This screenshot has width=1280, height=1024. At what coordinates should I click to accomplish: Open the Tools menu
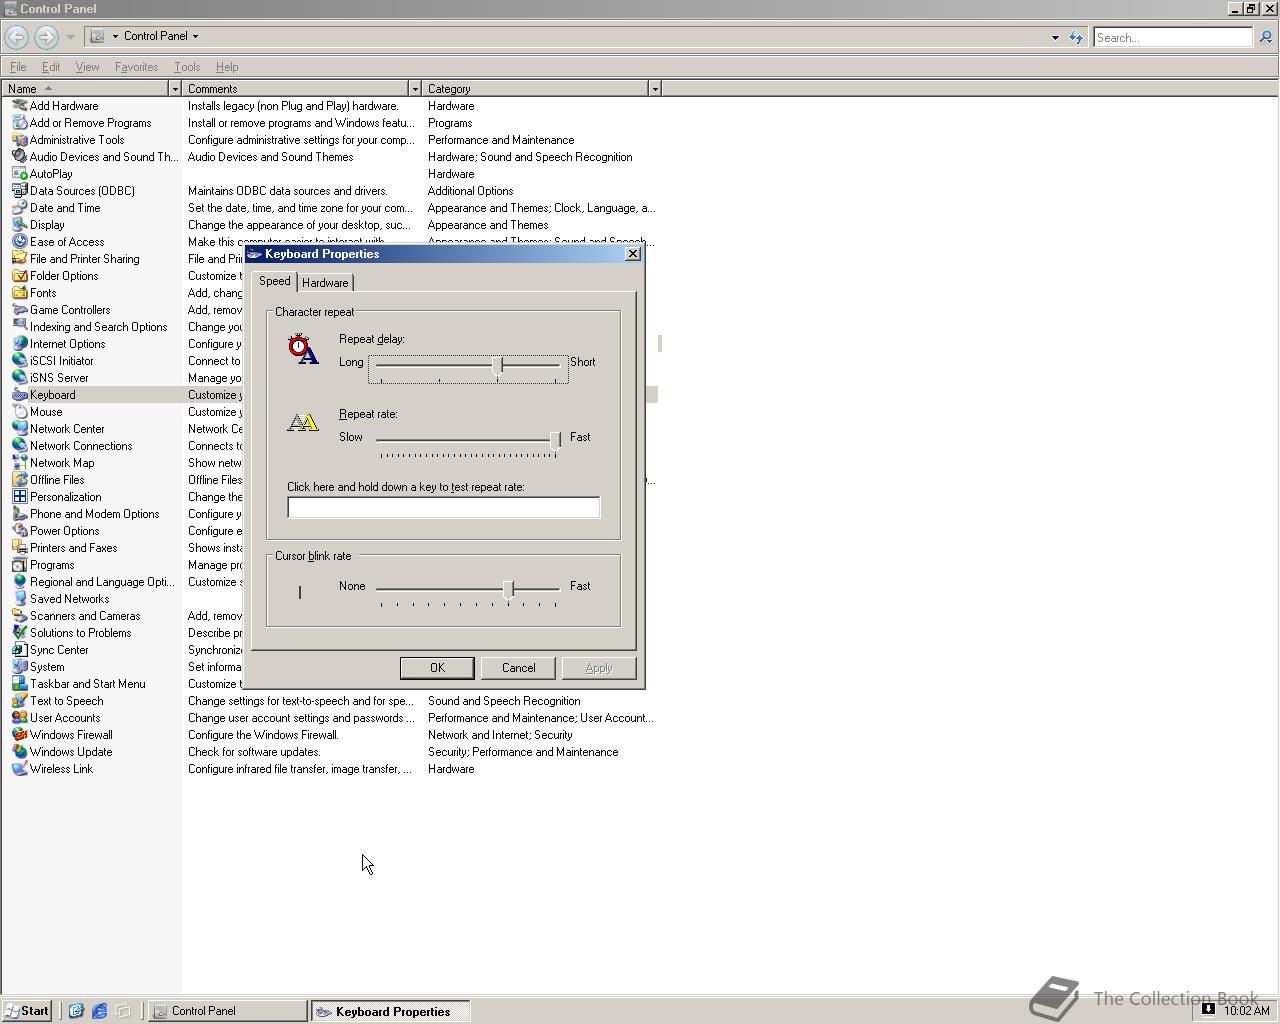pos(187,67)
